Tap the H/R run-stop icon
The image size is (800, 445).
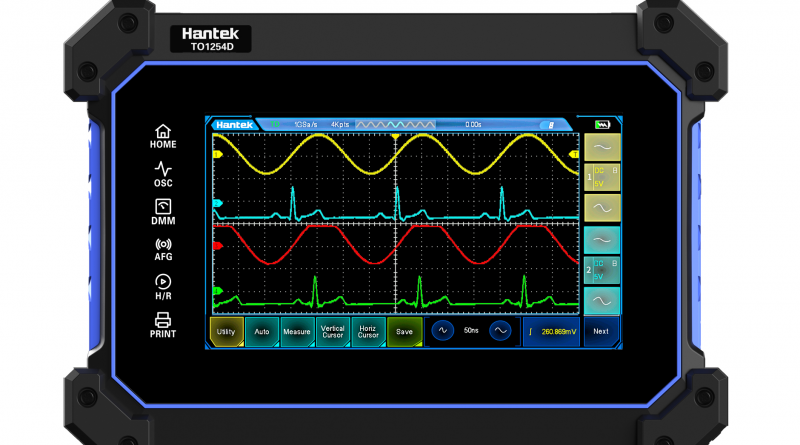click(163, 286)
